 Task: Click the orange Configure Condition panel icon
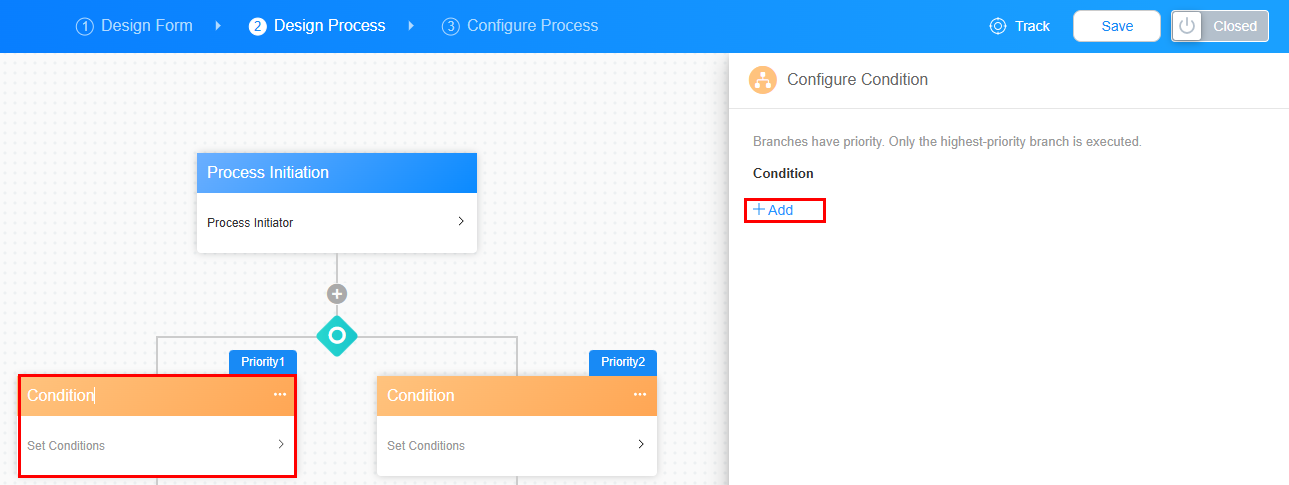click(763, 80)
